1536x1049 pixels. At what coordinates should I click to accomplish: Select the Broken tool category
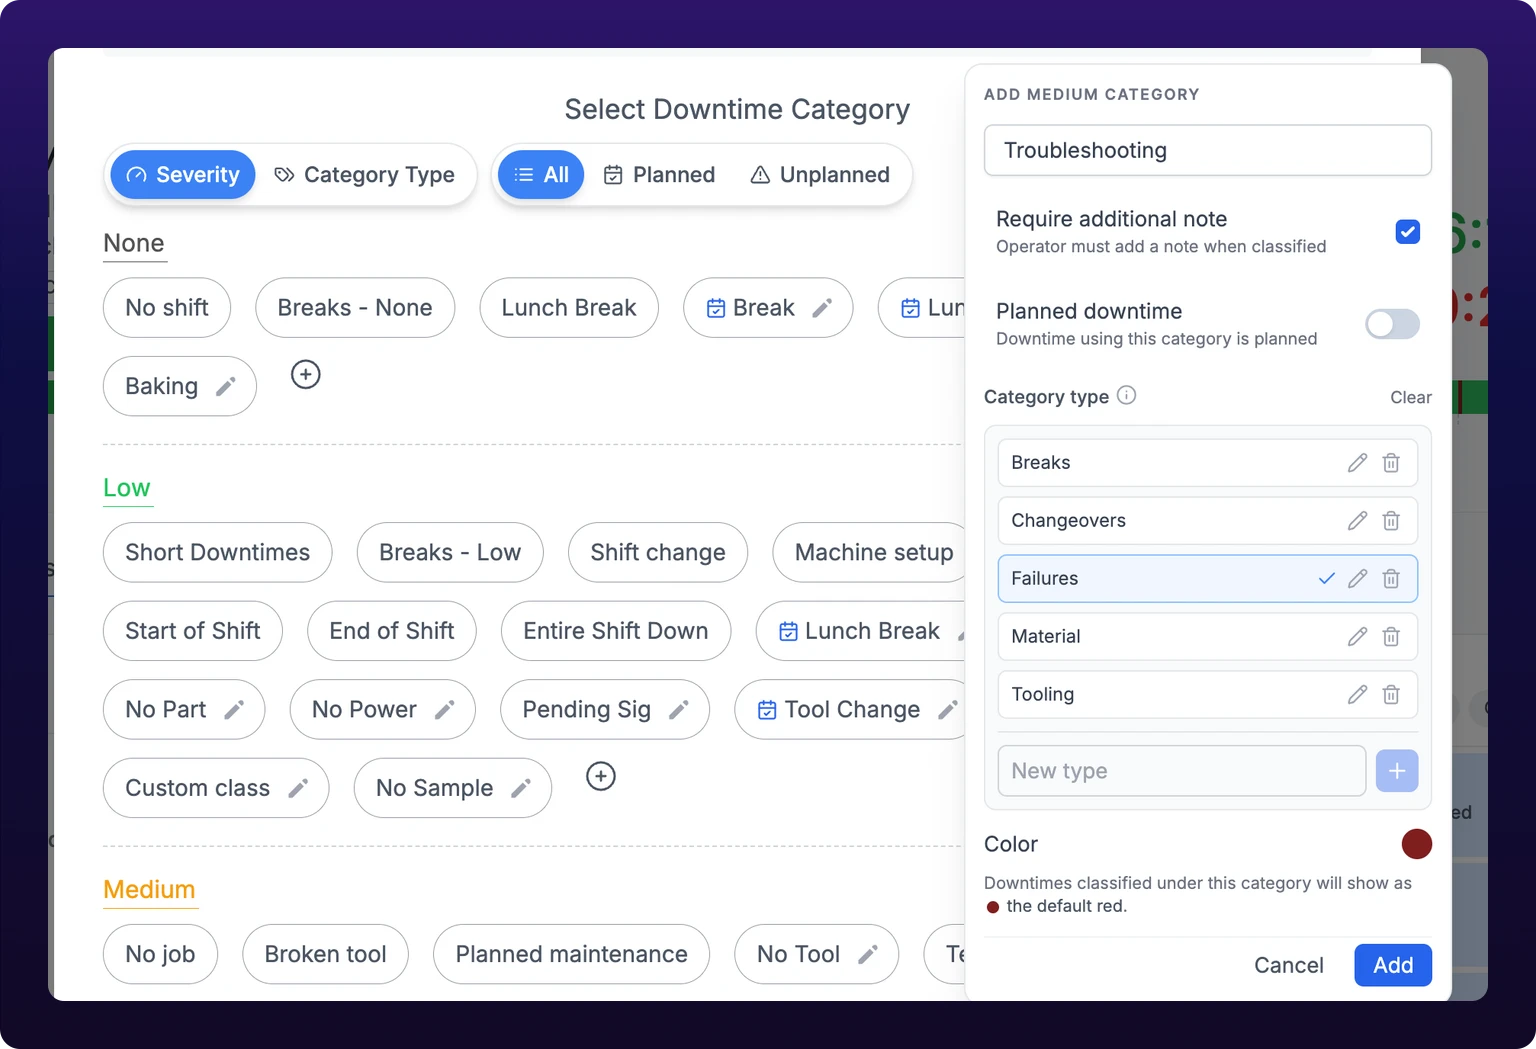click(x=326, y=954)
